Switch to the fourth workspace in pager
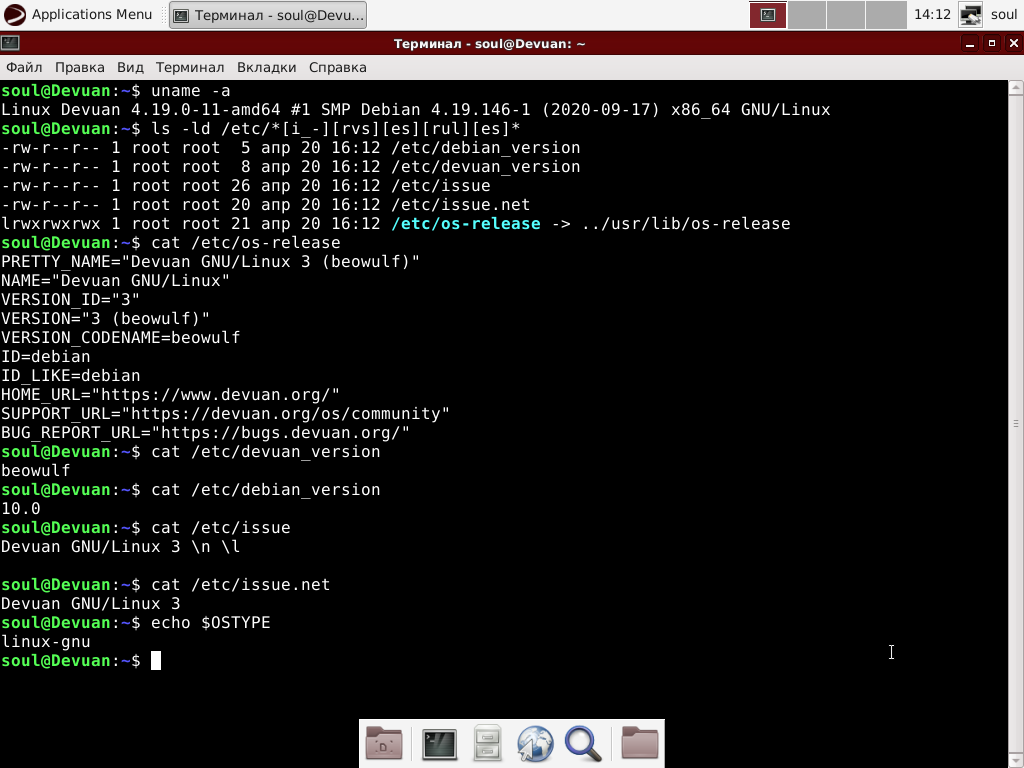Screen dimensions: 1024x768 click(886, 15)
